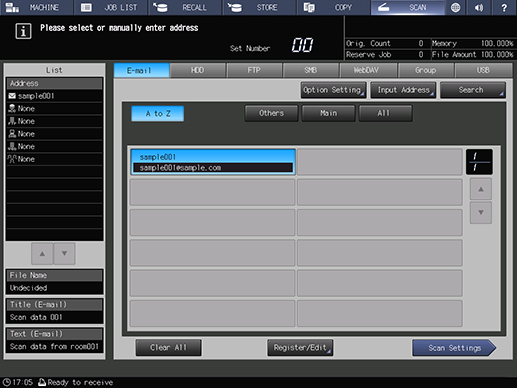This screenshot has height=388, width=517.
Task: Select the E-mail destination tab
Action: (142, 70)
